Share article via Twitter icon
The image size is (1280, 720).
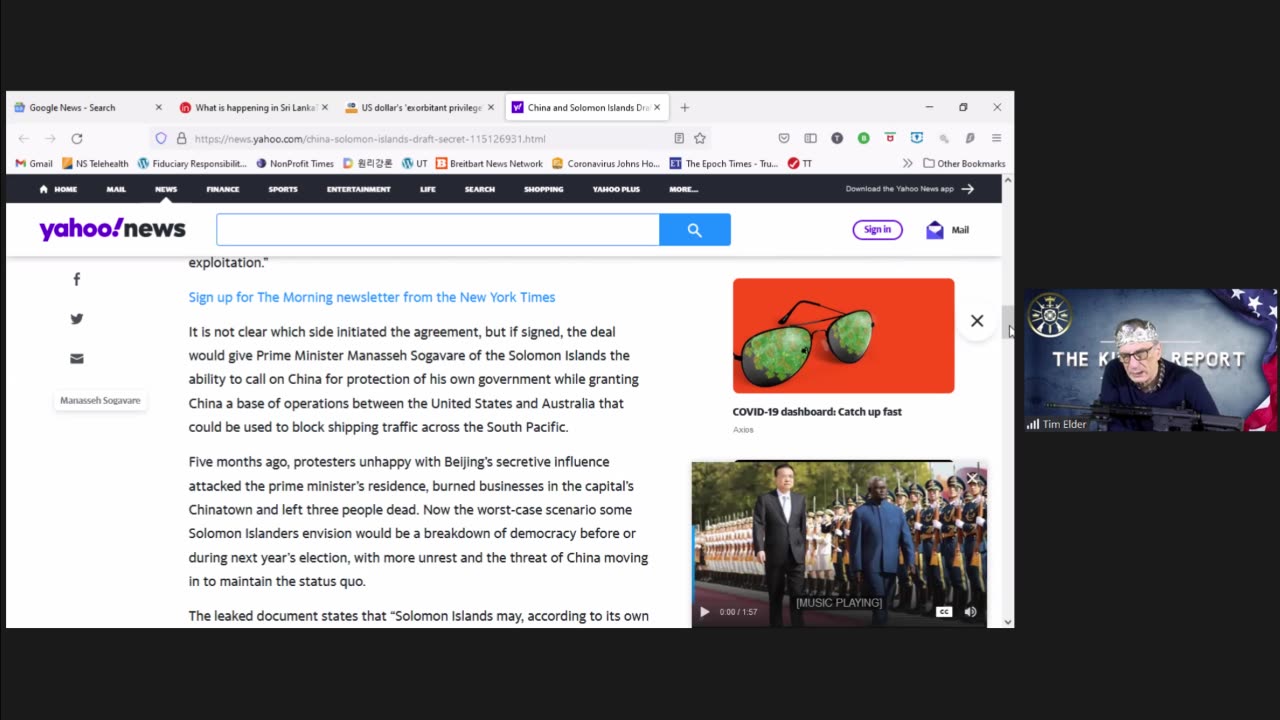pos(77,319)
